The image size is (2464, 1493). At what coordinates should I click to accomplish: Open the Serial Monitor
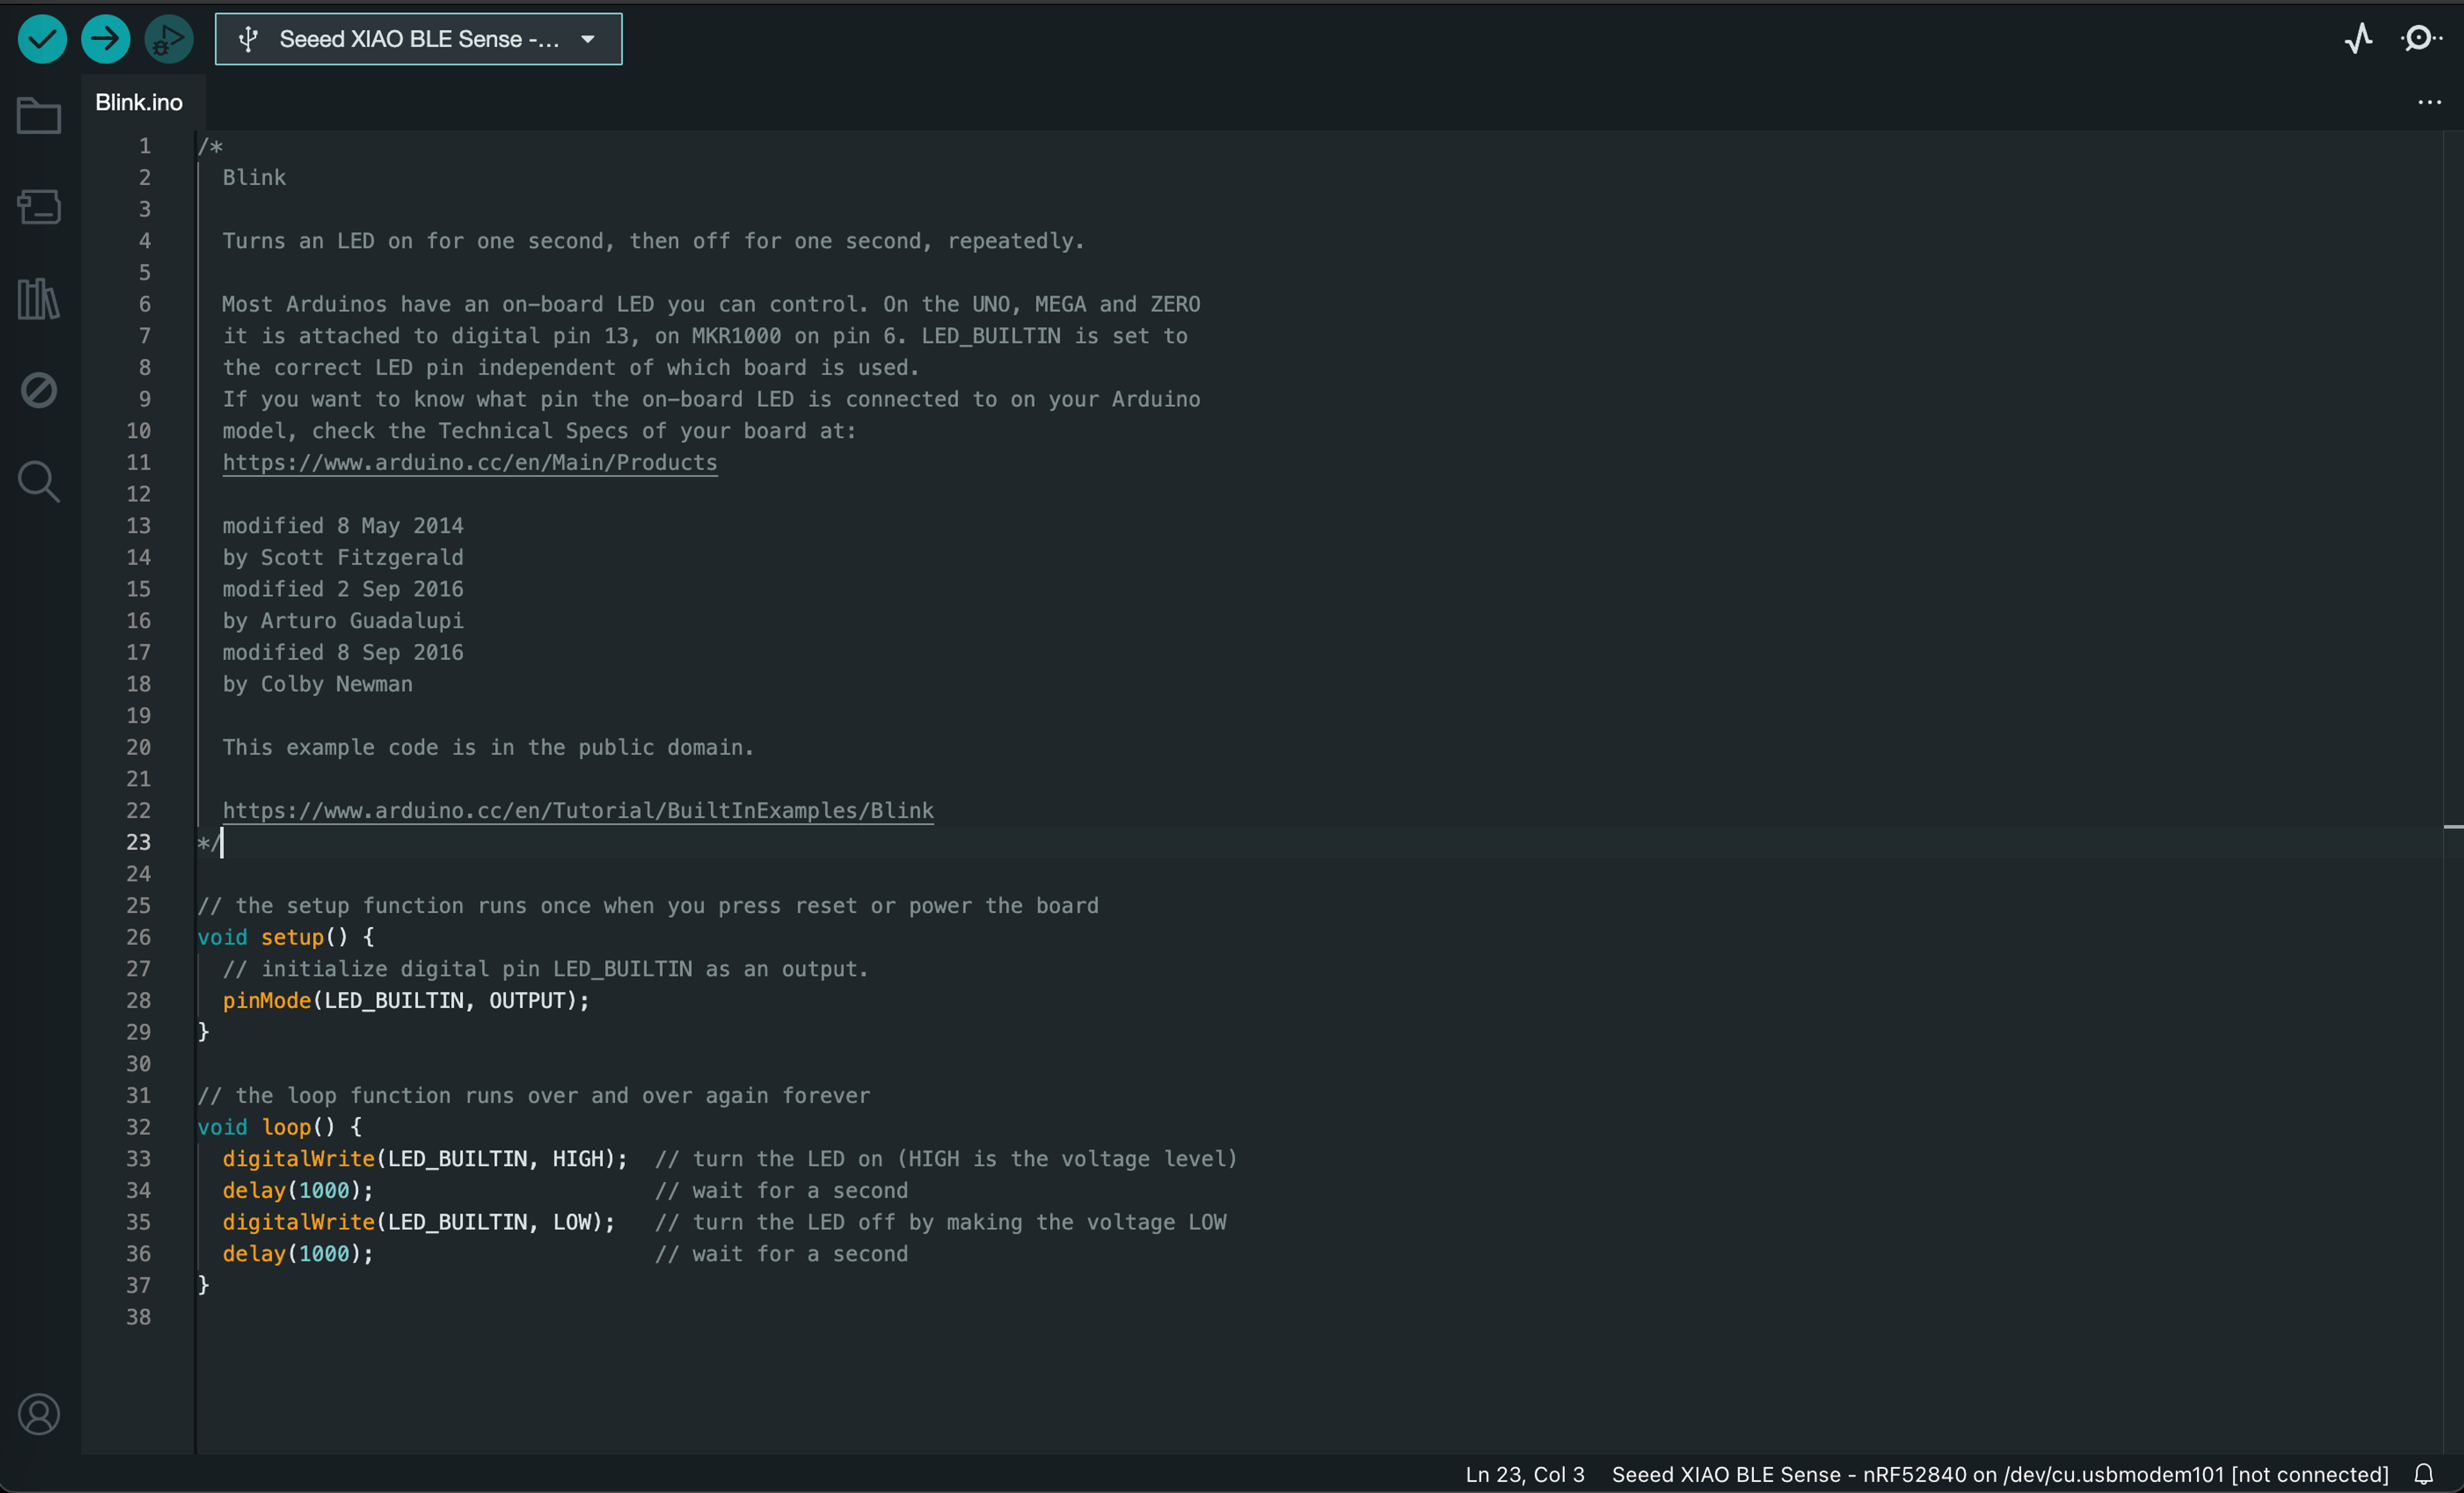tap(2421, 39)
